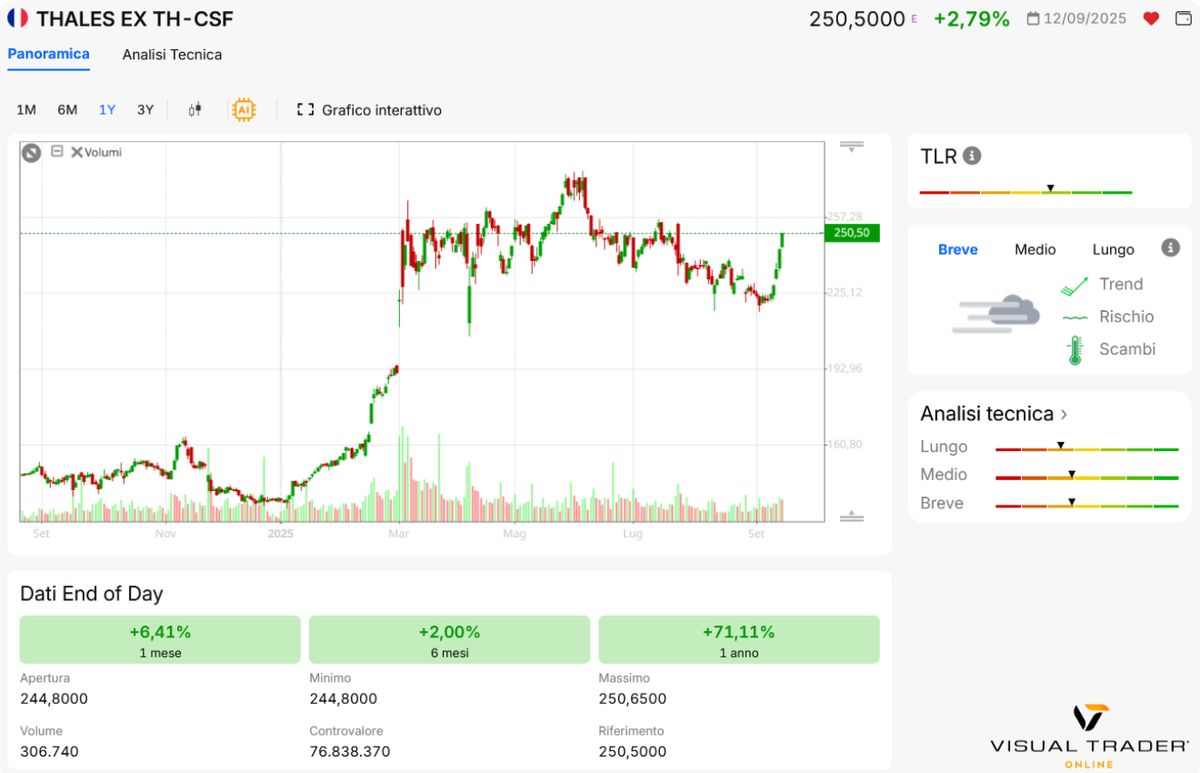Screen dimensions: 1200x773
Task: Remove the Volumi indicator with X
Action: point(76,152)
